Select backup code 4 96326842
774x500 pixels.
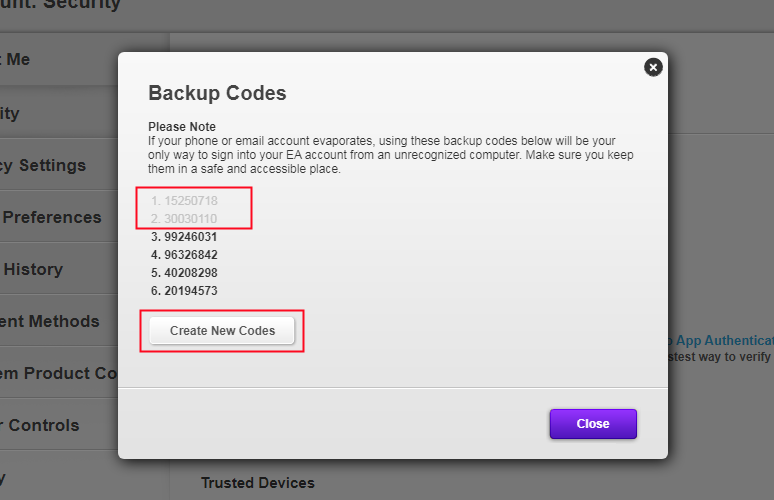(184, 255)
